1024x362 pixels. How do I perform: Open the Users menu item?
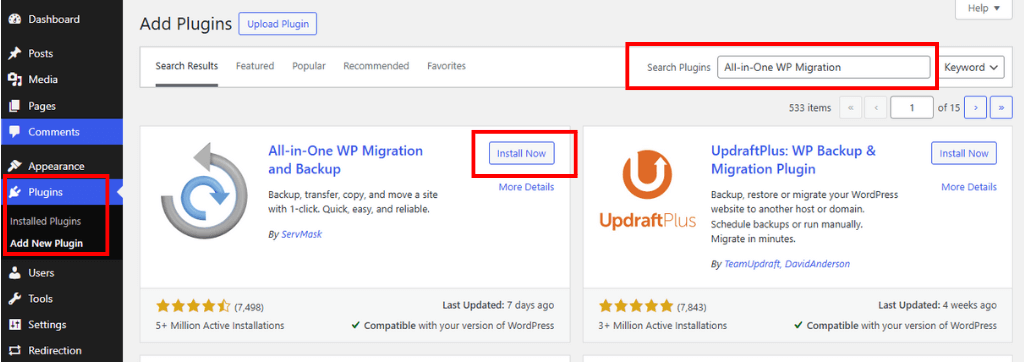pos(61,272)
